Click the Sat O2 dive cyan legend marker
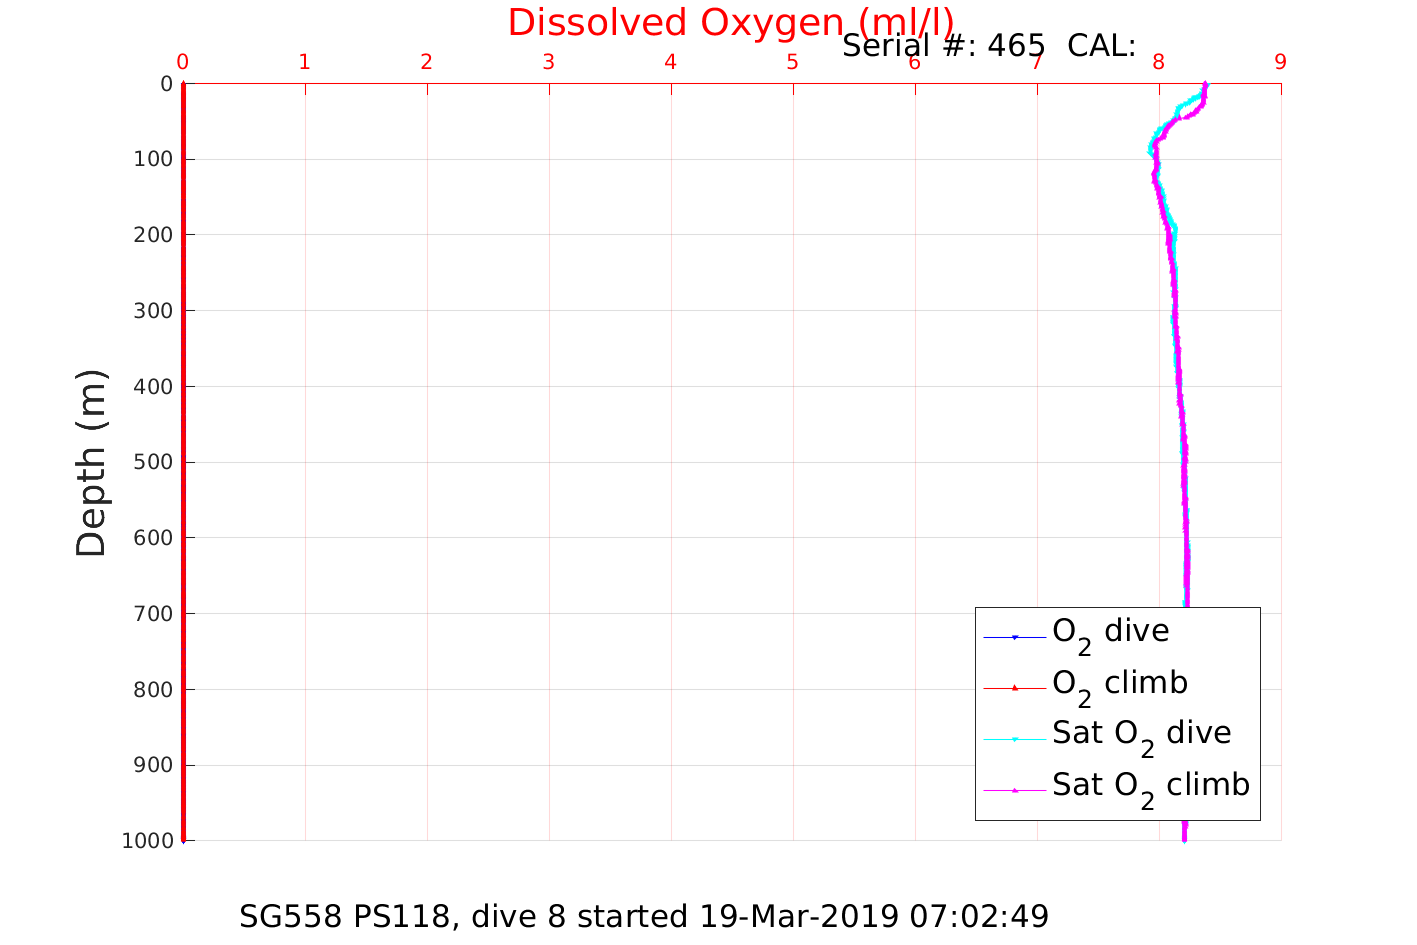Viewport: 1417px width, 945px height. pyautogui.click(x=1014, y=739)
